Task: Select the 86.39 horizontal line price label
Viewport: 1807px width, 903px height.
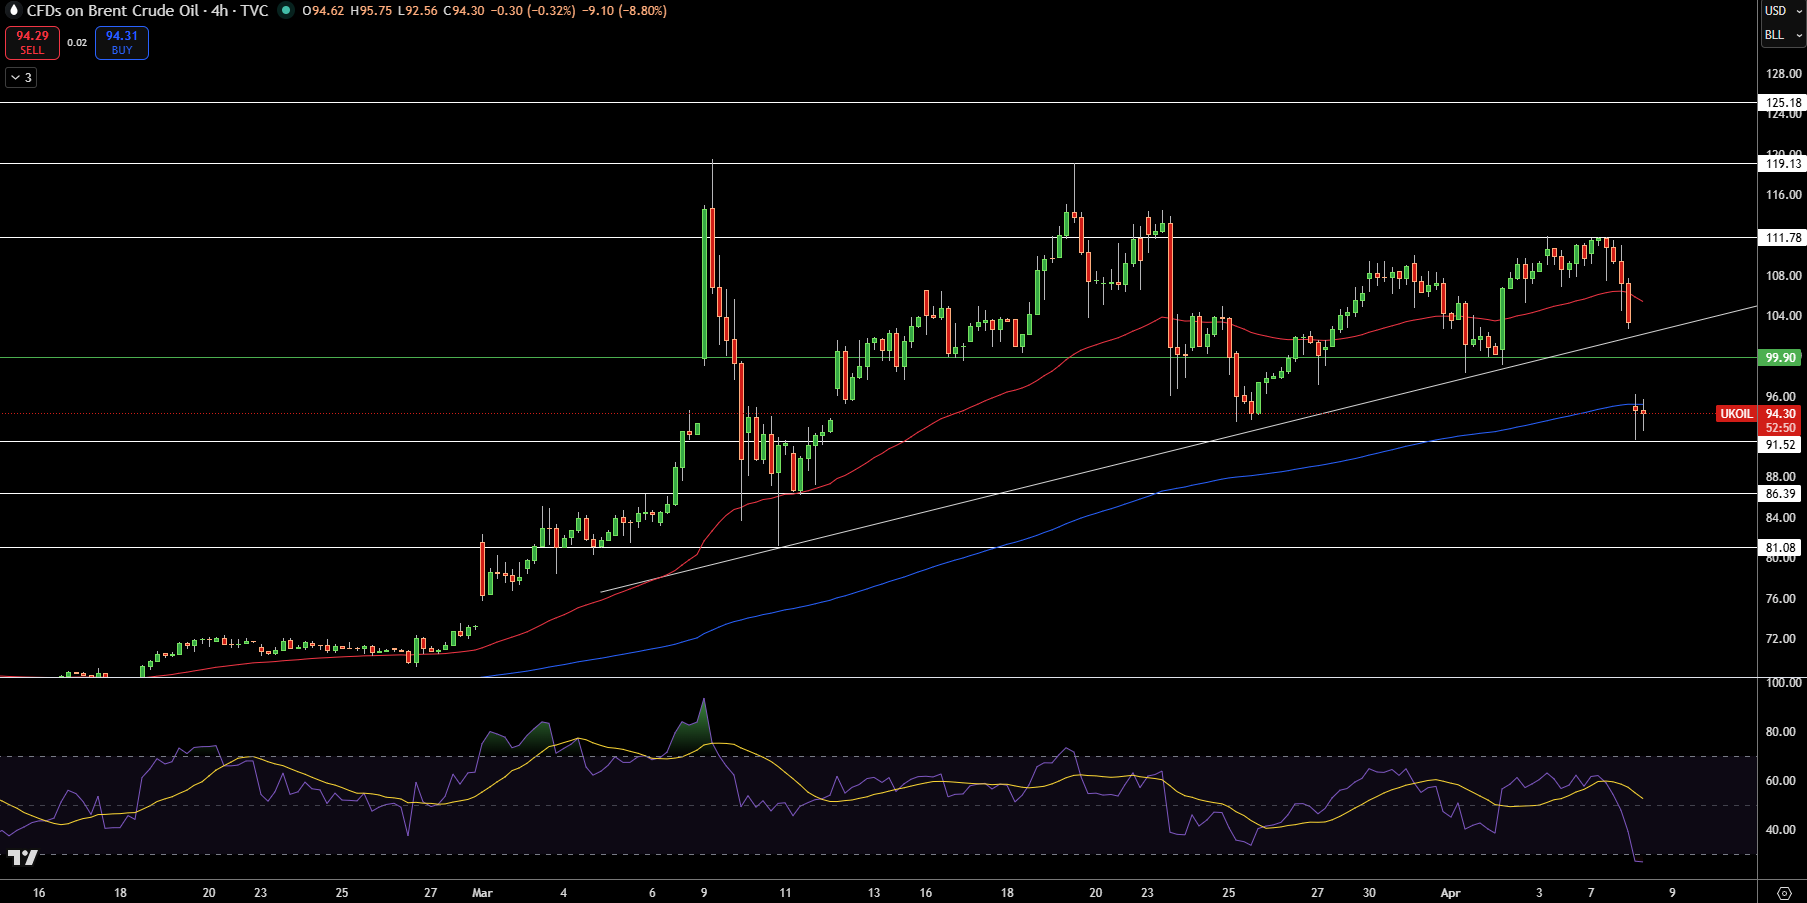Action: 1780,493
